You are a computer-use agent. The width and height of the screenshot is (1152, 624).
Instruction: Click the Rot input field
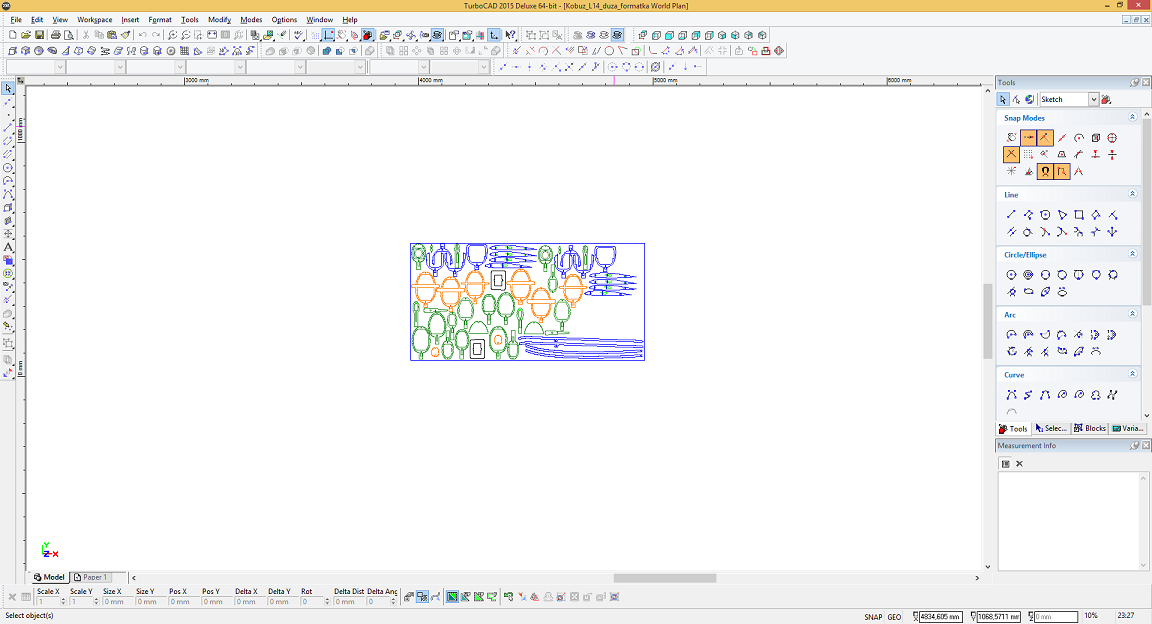point(310,602)
